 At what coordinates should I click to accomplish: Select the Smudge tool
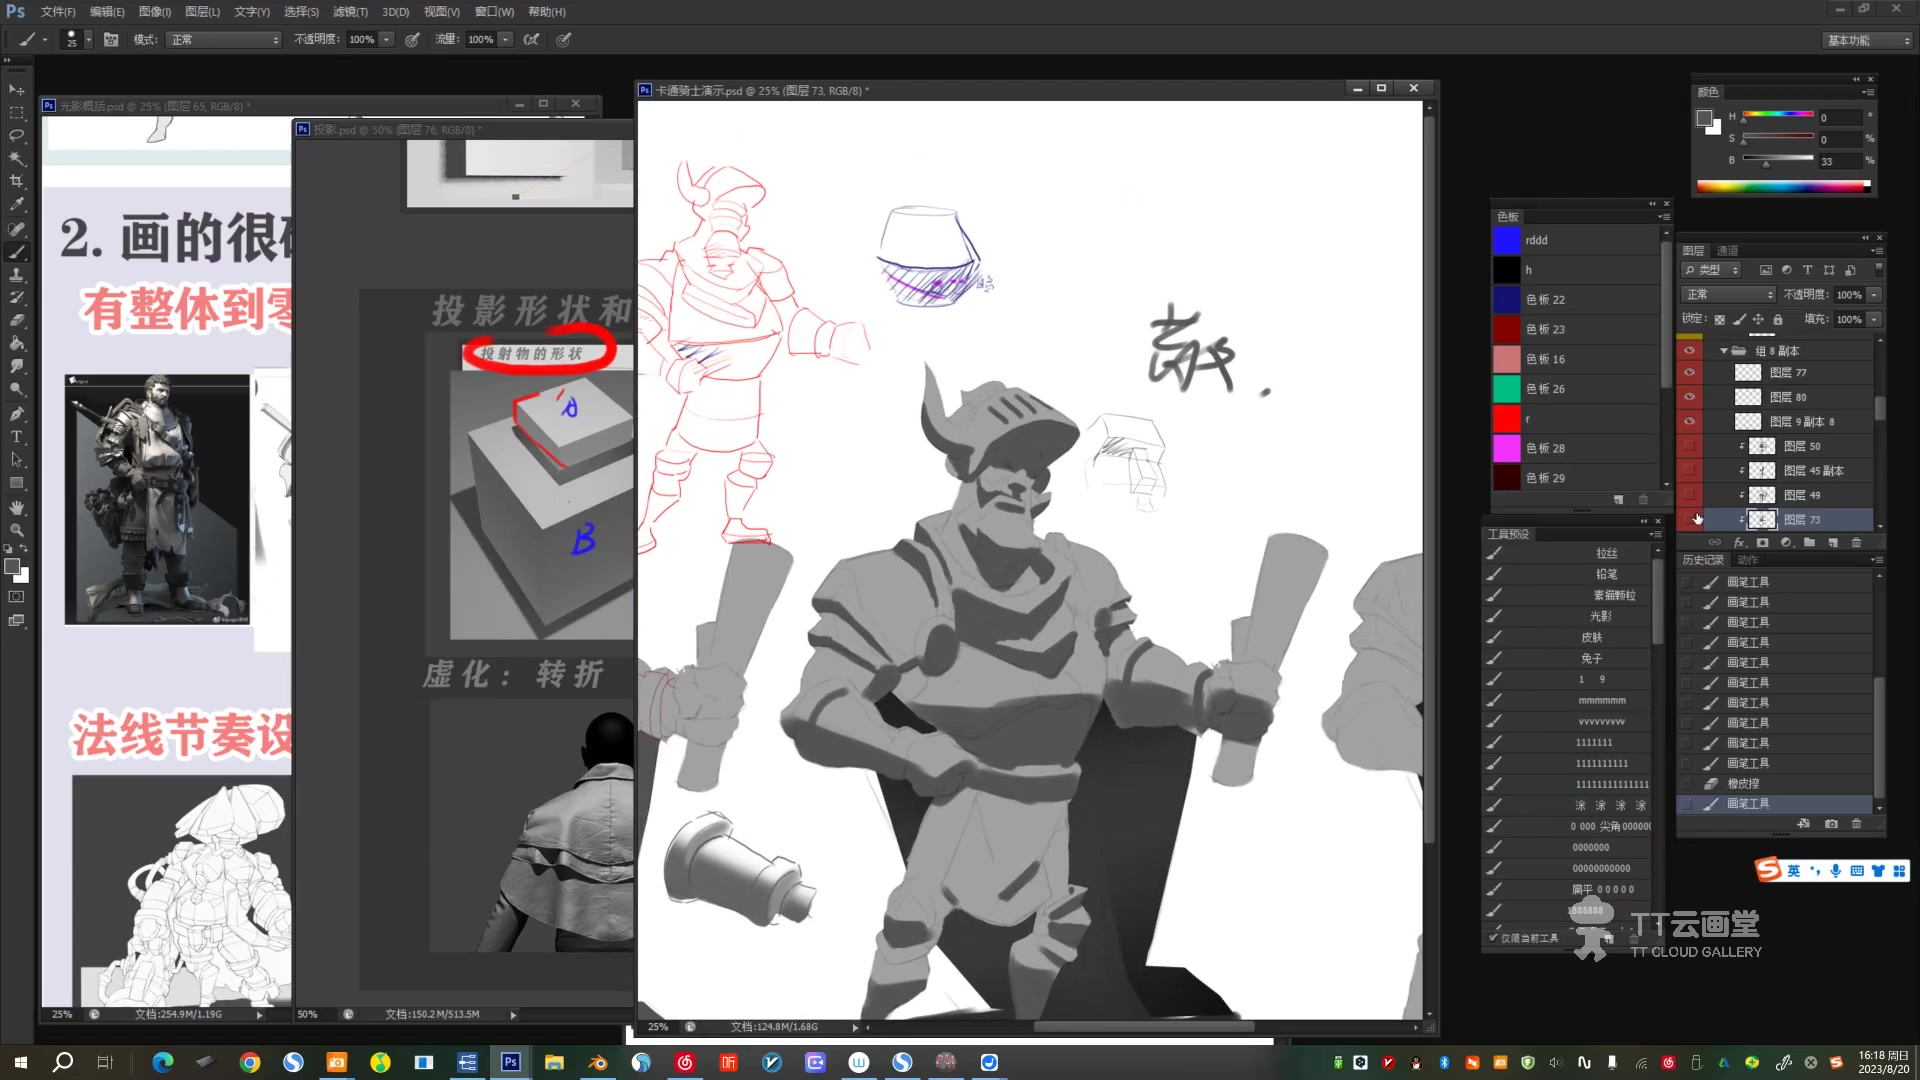17,367
